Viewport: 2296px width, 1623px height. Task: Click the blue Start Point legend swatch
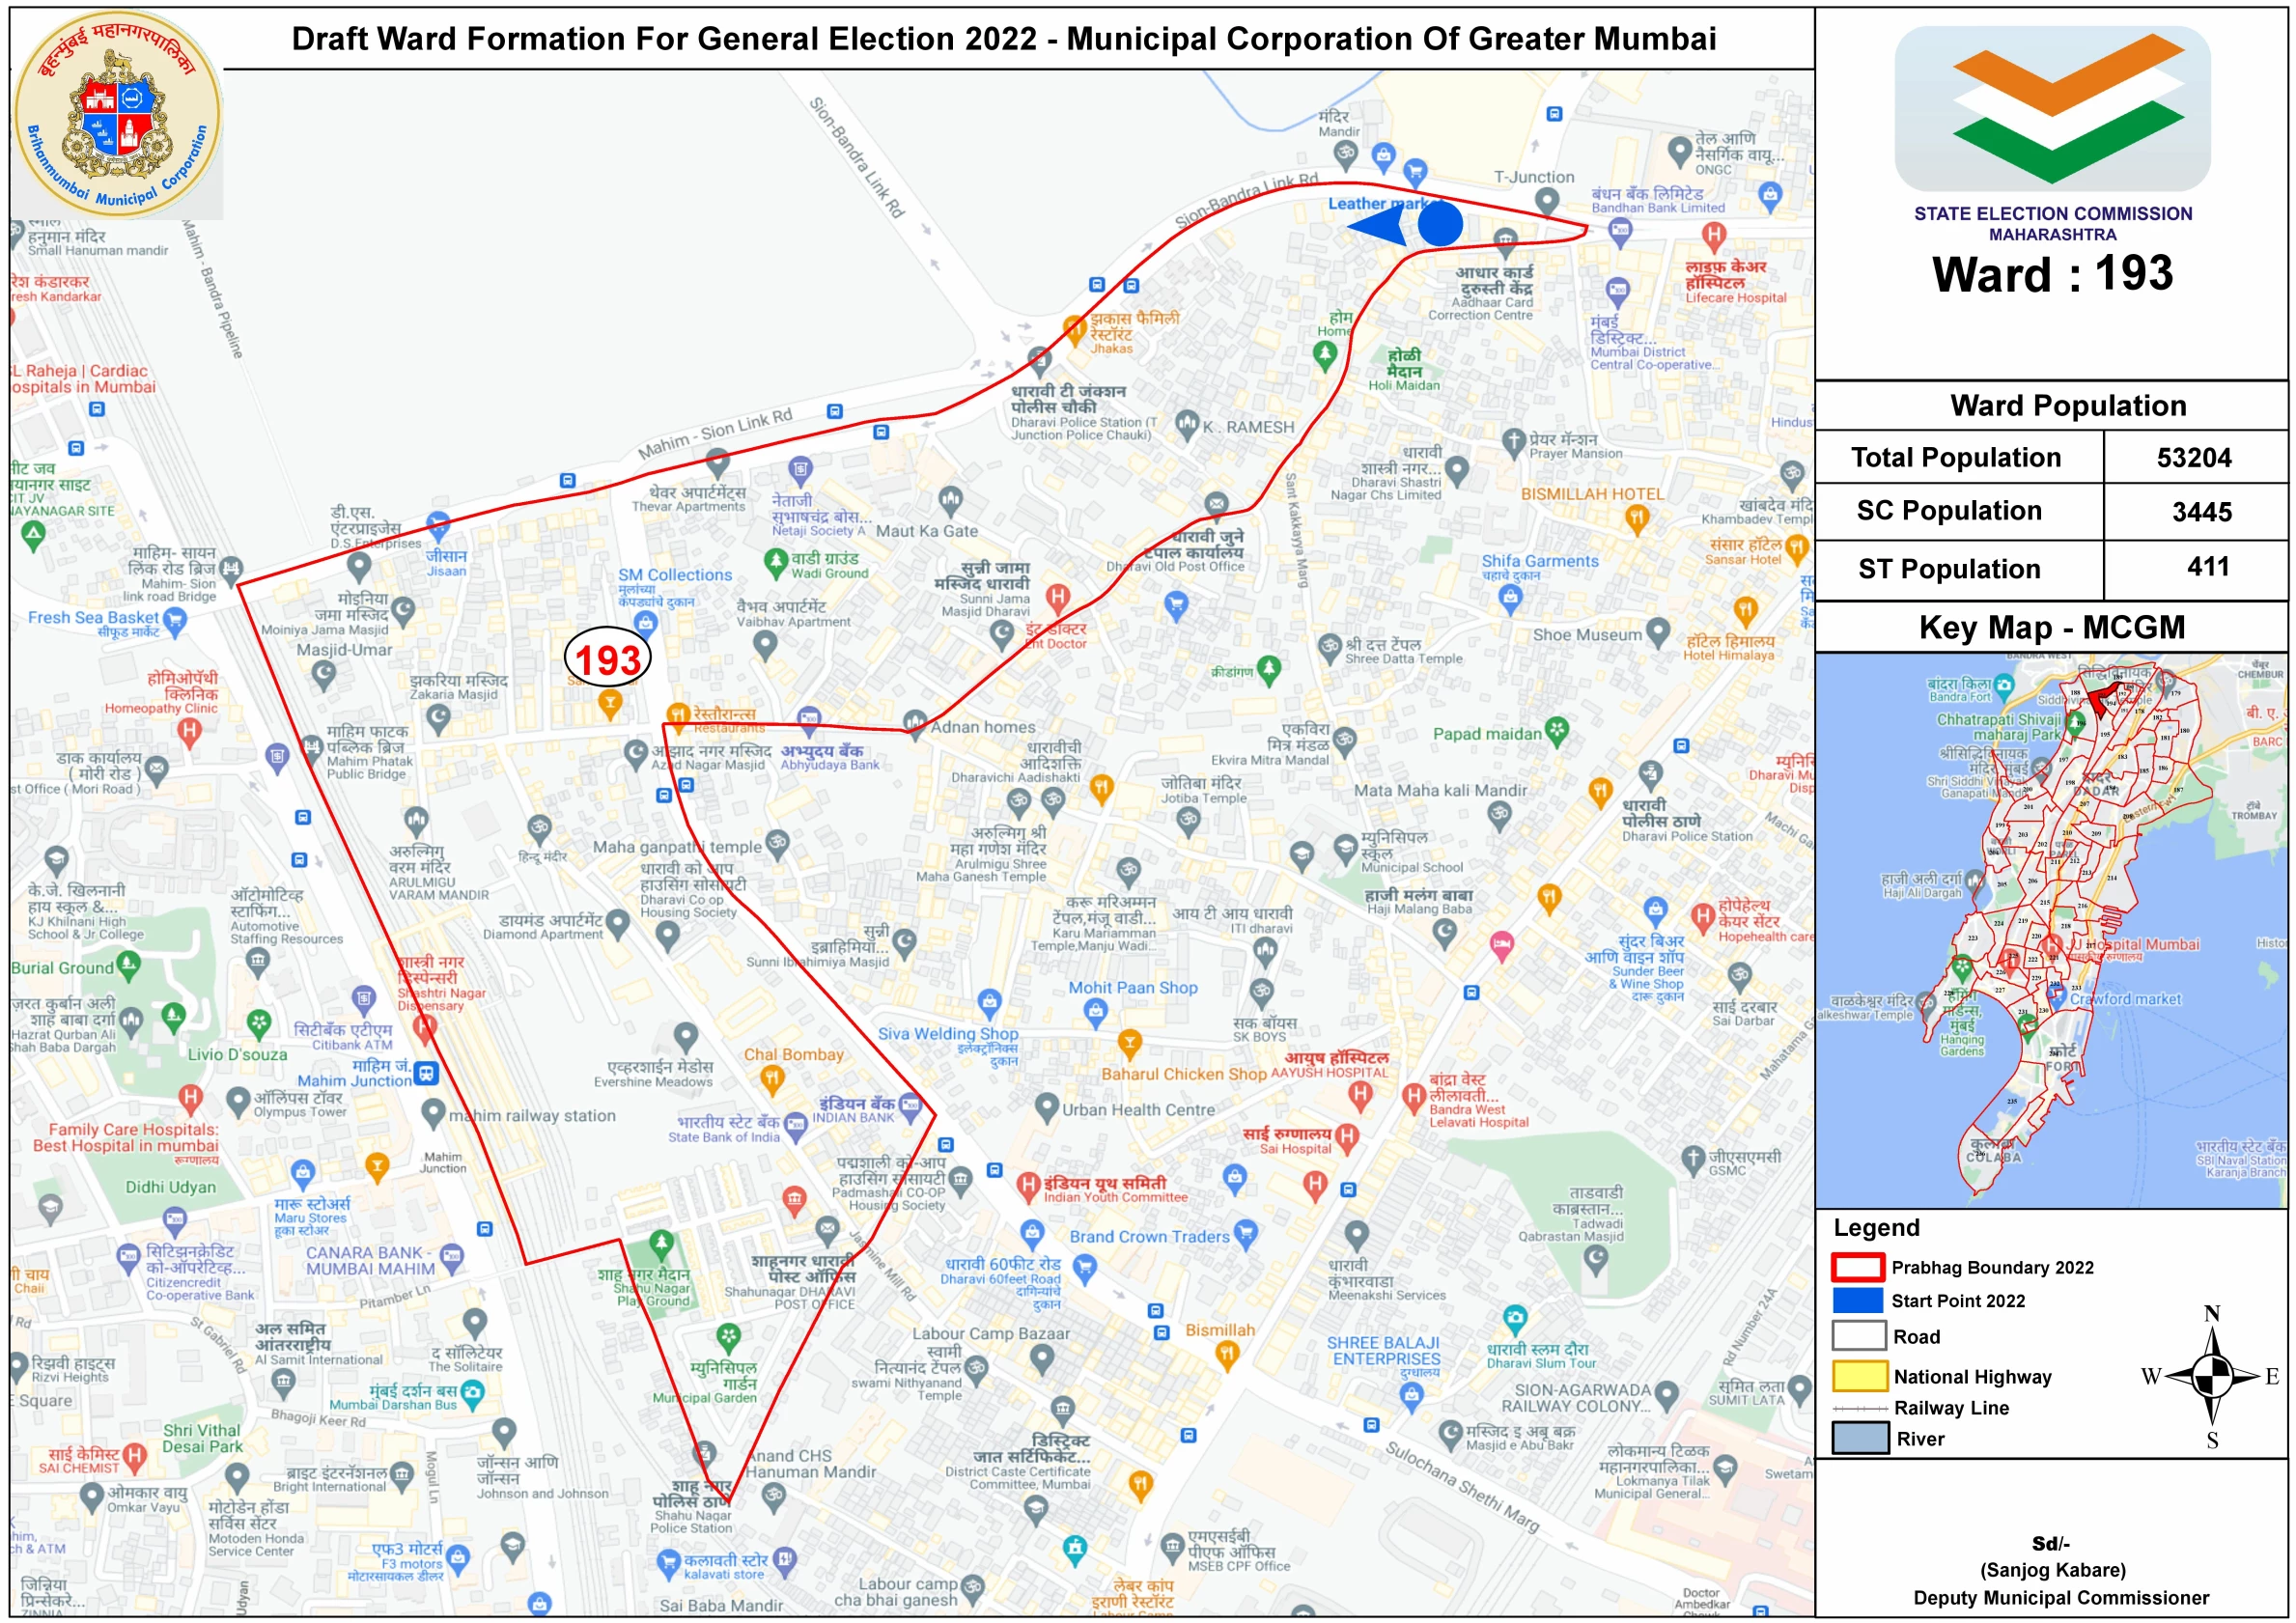[x=1858, y=1301]
